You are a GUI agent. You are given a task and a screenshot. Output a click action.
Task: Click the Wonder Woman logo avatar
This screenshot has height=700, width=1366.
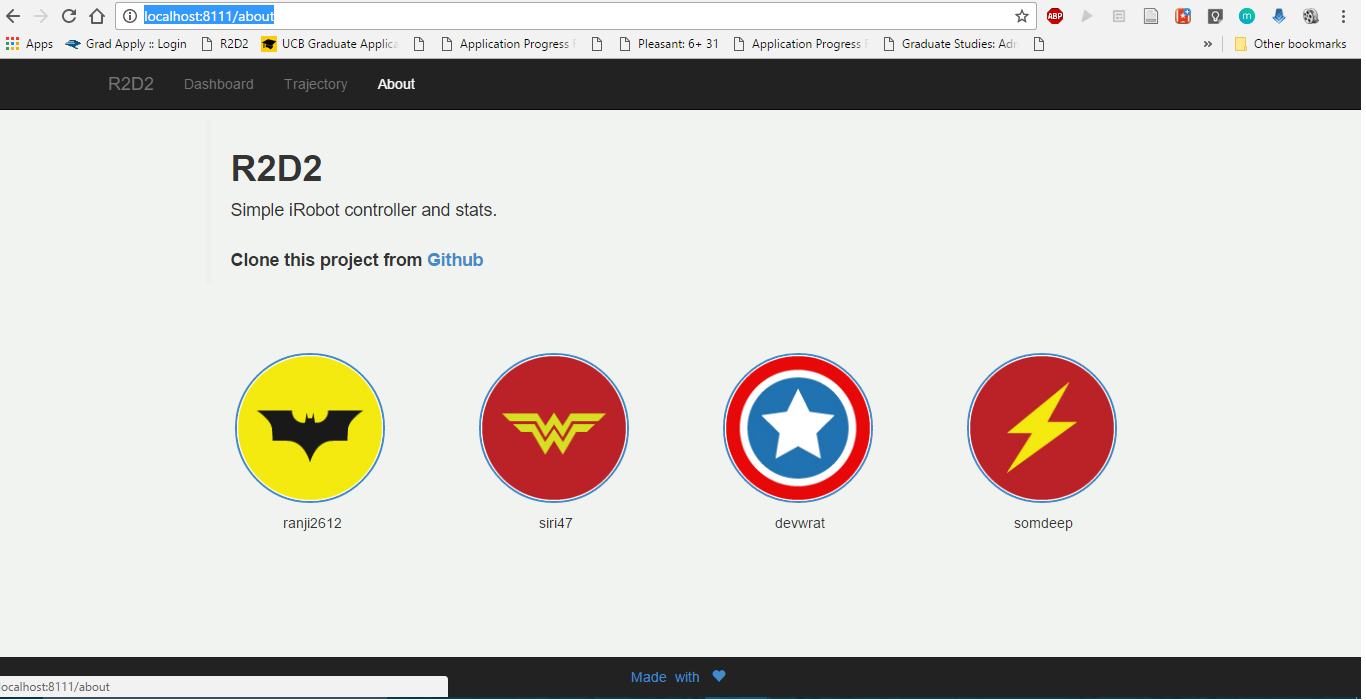554,428
